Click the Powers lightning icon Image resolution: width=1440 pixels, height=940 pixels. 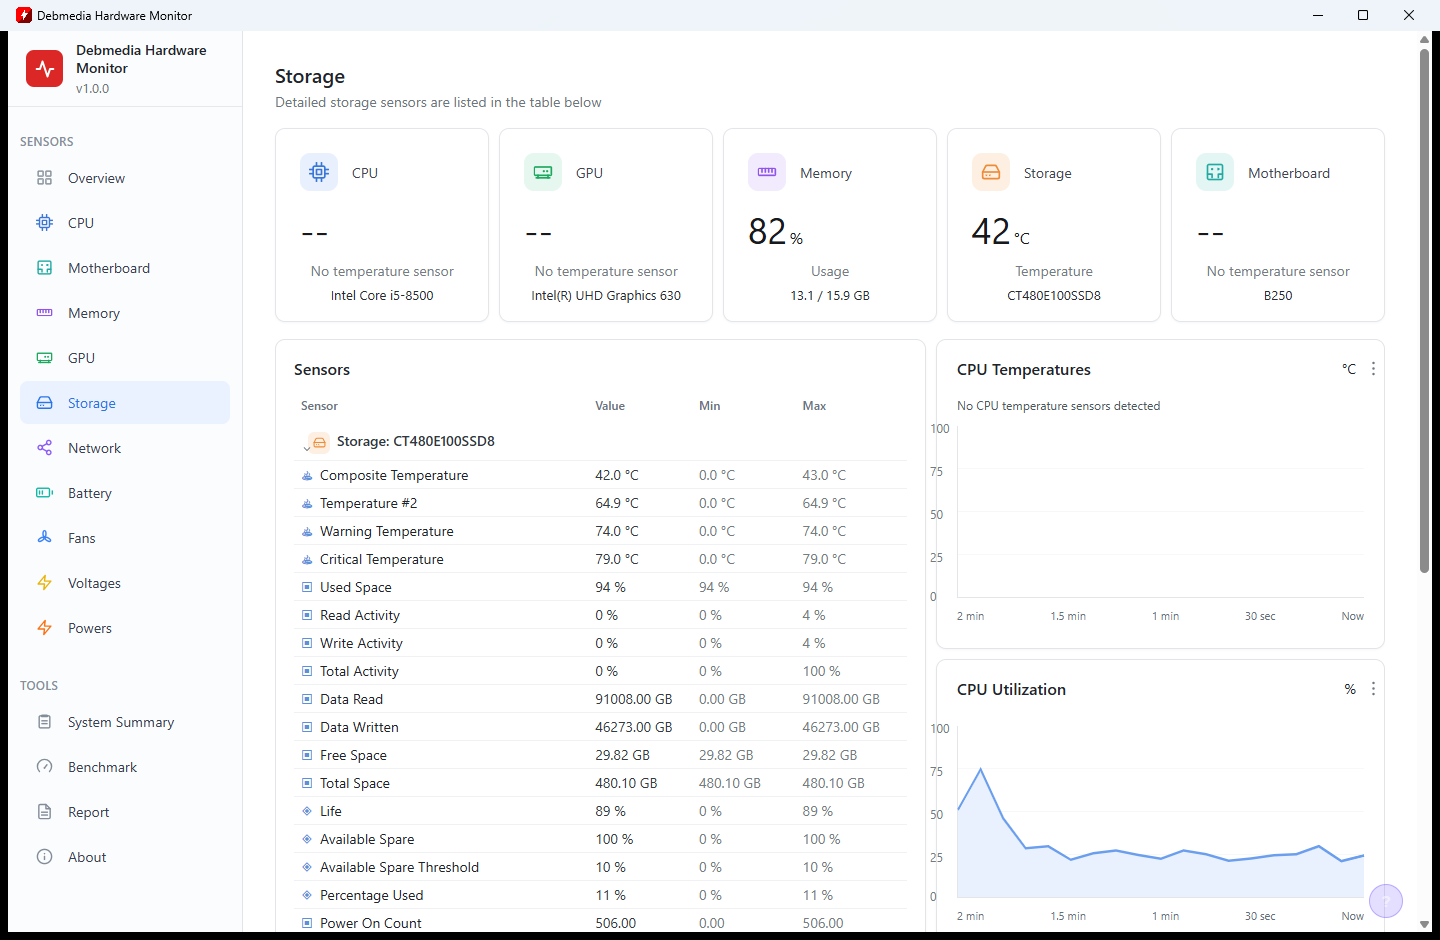click(44, 628)
